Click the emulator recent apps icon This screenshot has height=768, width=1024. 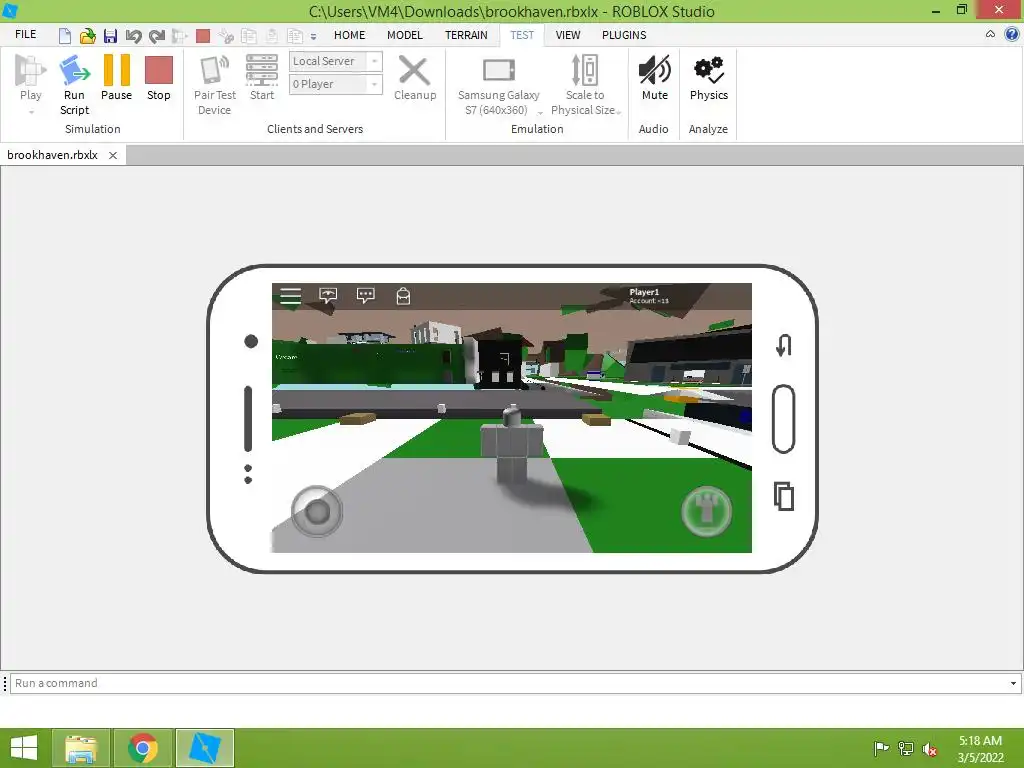click(x=784, y=496)
